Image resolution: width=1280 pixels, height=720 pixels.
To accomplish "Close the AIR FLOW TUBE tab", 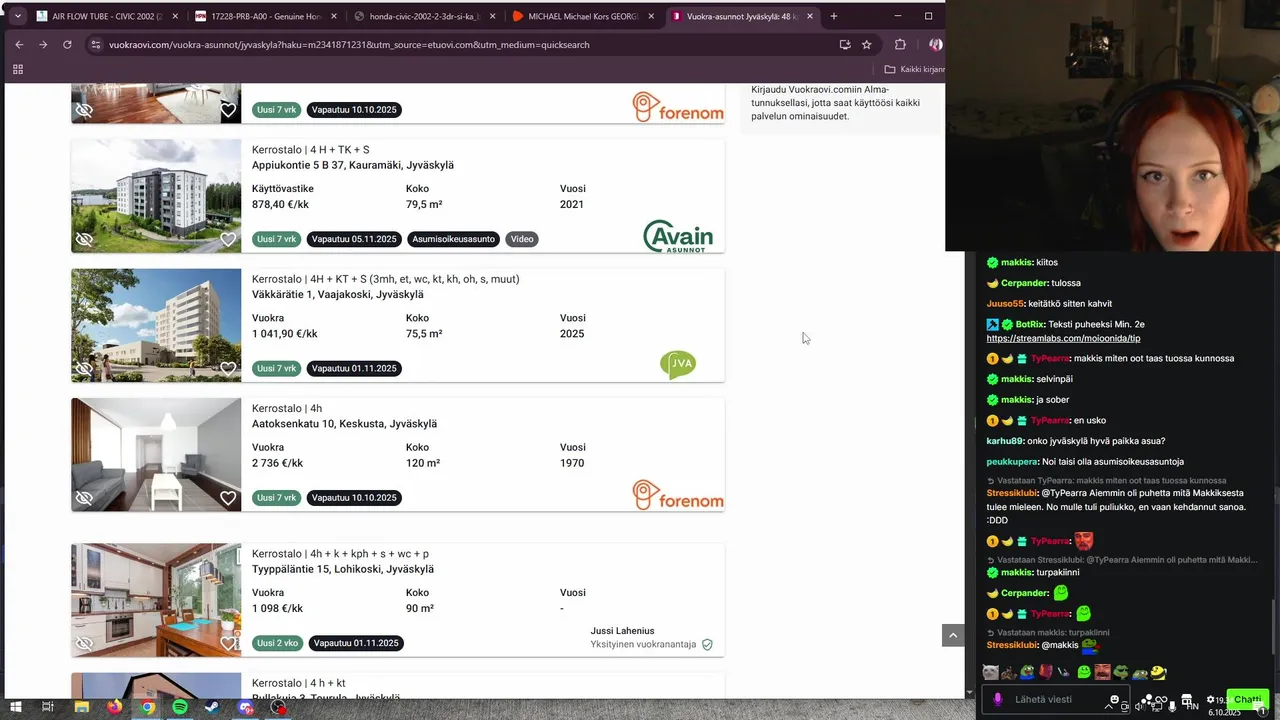I will [x=175, y=16].
